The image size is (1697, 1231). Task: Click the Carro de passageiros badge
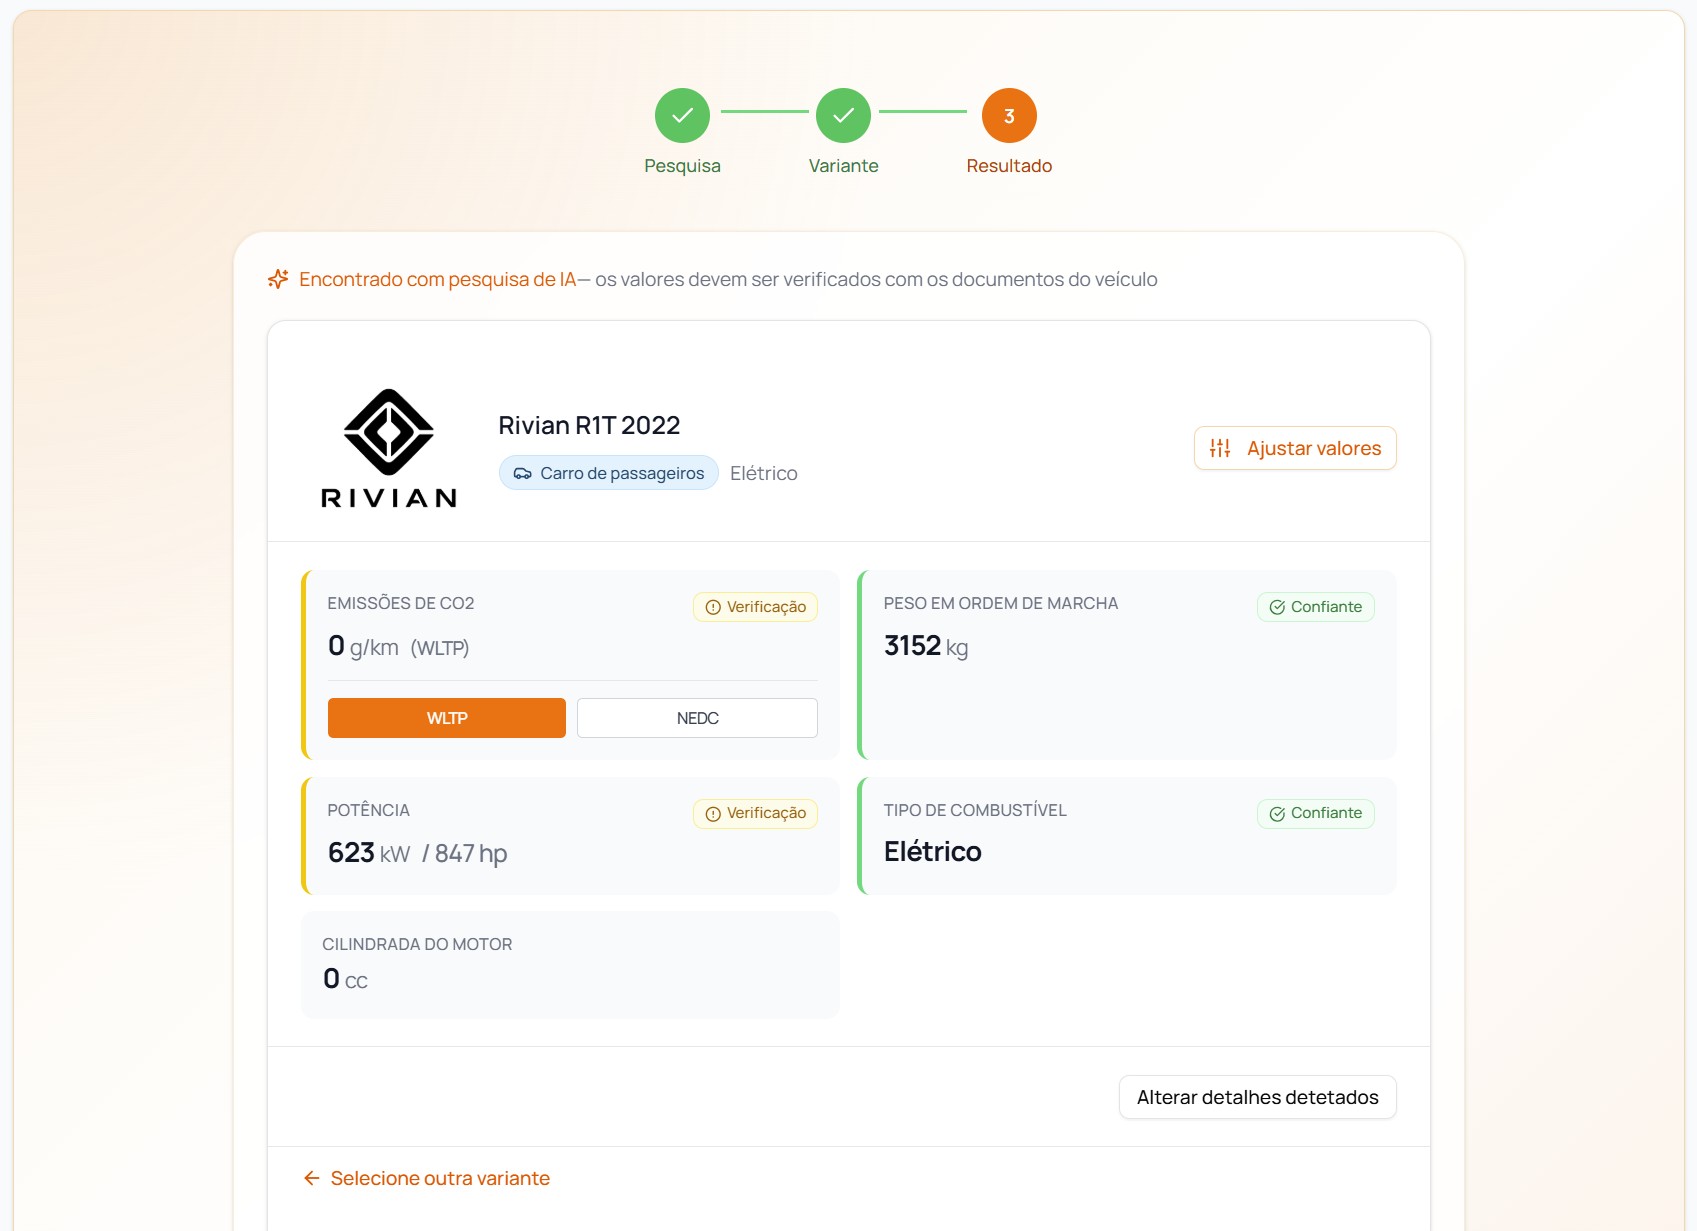tap(609, 473)
